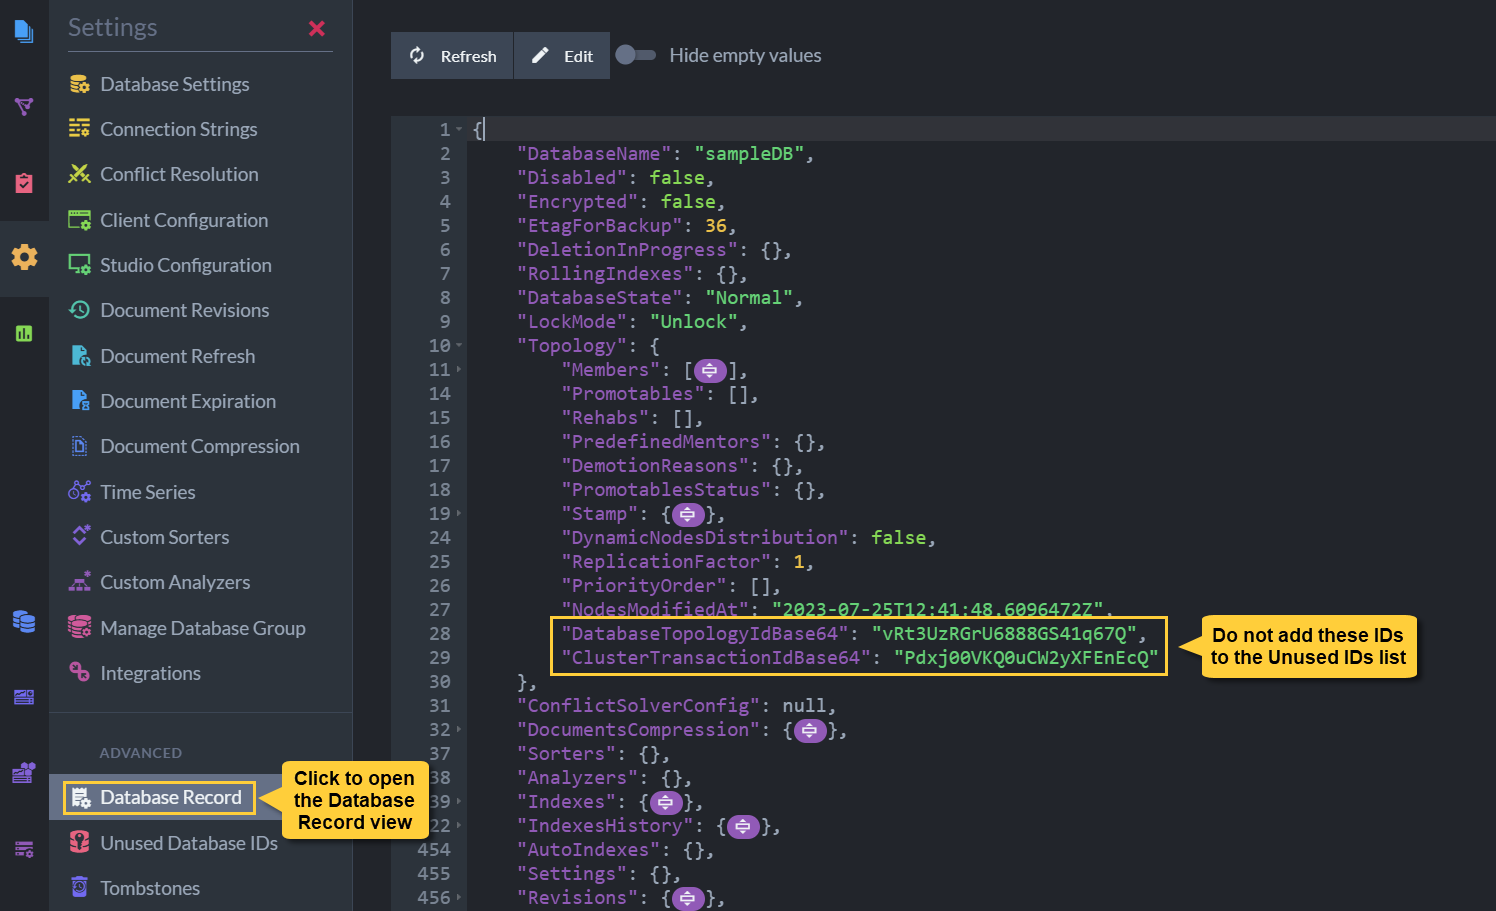Image resolution: width=1496 pixels, height=911 pixels.
Task: Collapse the Topology block at line 10
Action: click(x=459, y=346)
